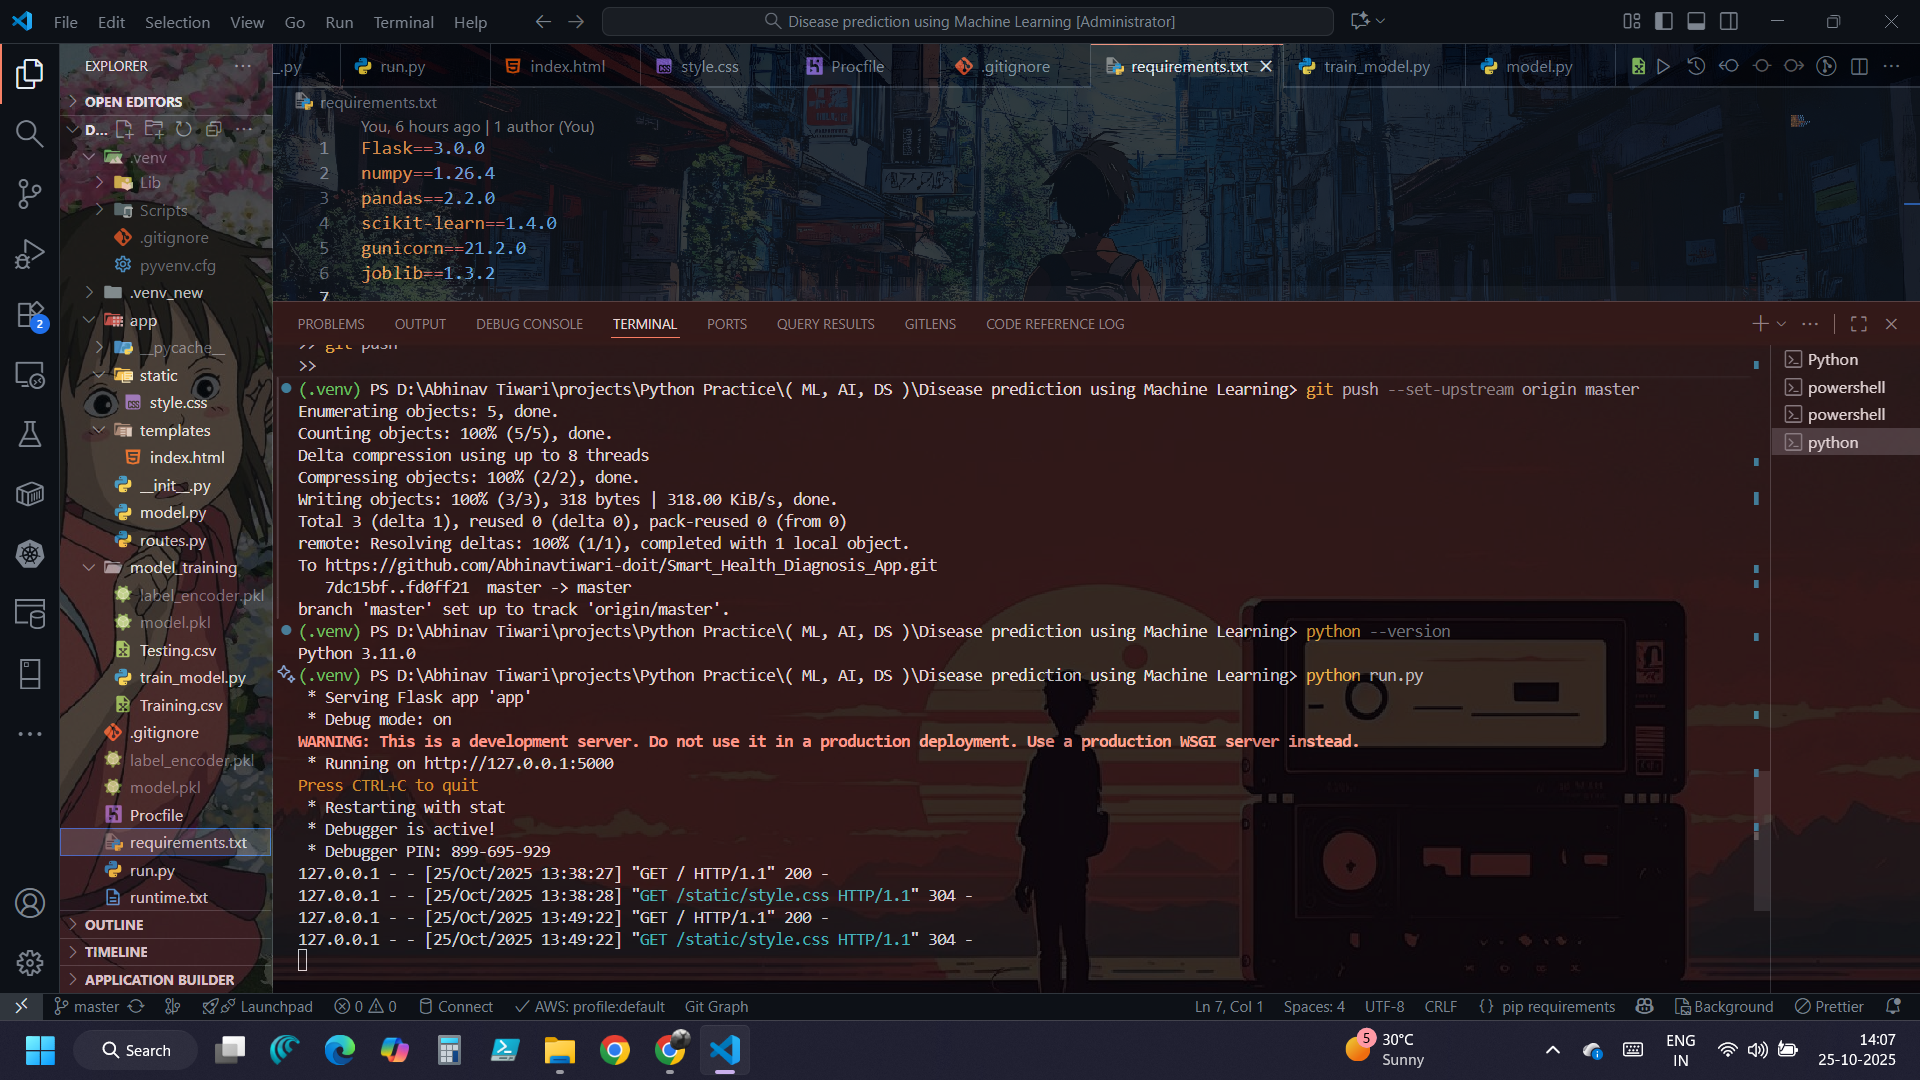Screen dimensions: 1920x1080
Task: Click the split editor right icon
Action: click(1859, 66)
